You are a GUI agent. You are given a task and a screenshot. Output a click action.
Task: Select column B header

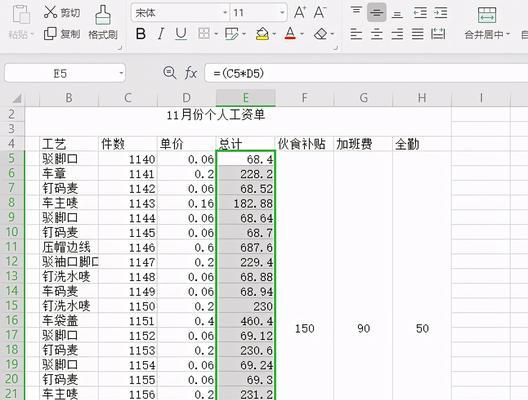[69, 98]
